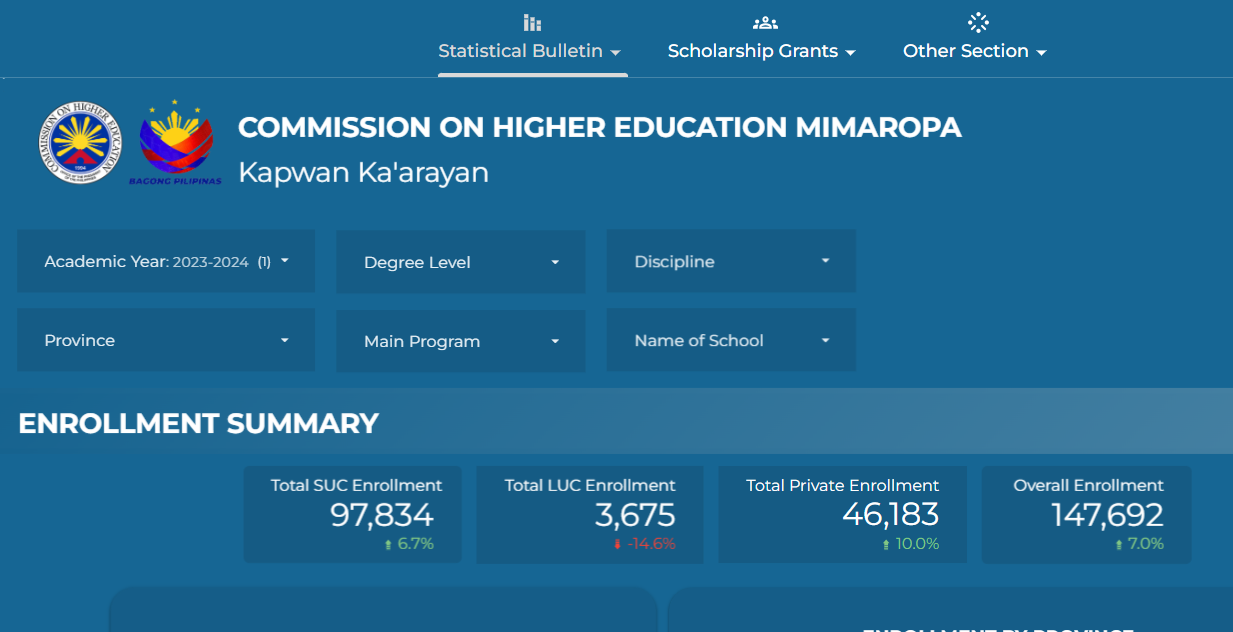Screen dimensions: 1233x632
Task: Click the -14.6% change under LUC Enrollment
Action: click(x=650, y=545)
